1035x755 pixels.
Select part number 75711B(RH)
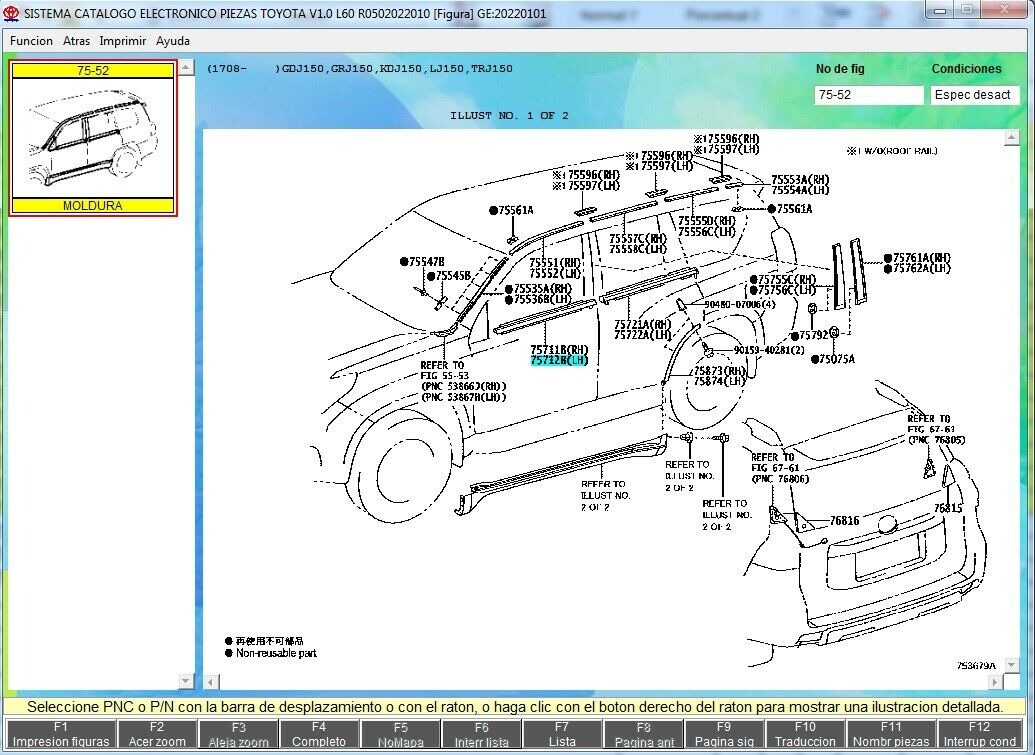(558, 350)
